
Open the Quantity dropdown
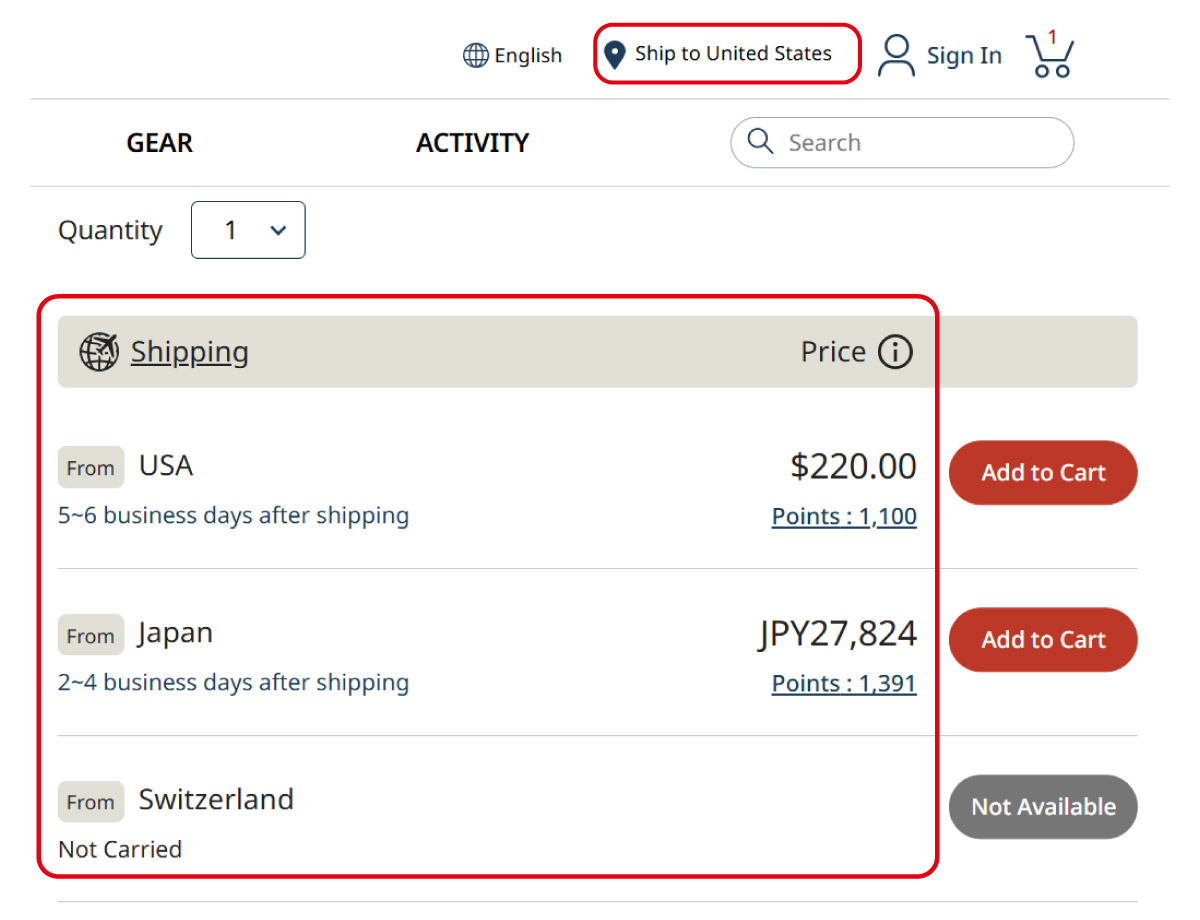tap(248, 230)
